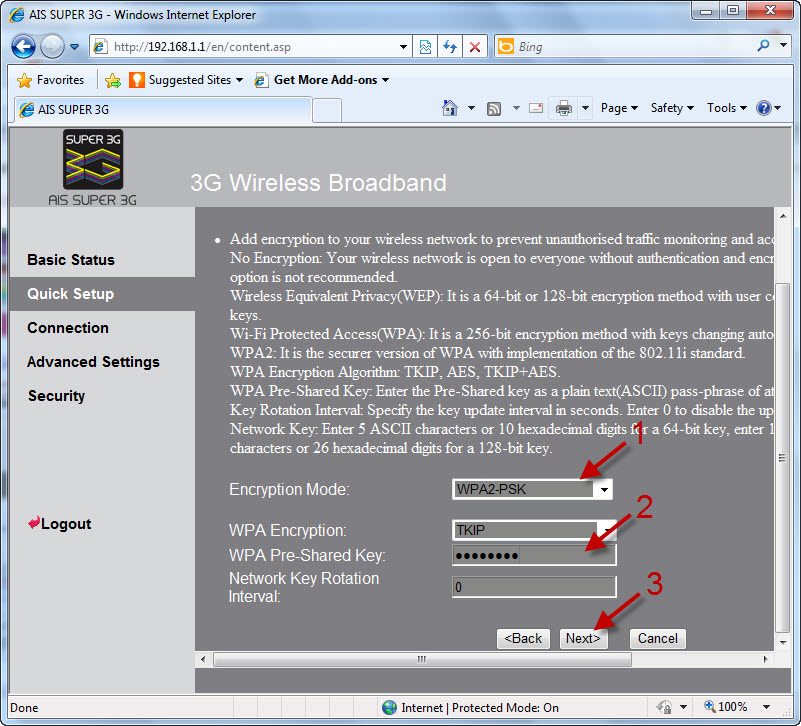Open a new blank tab
The image size is (801, 726).
[327, 110]
